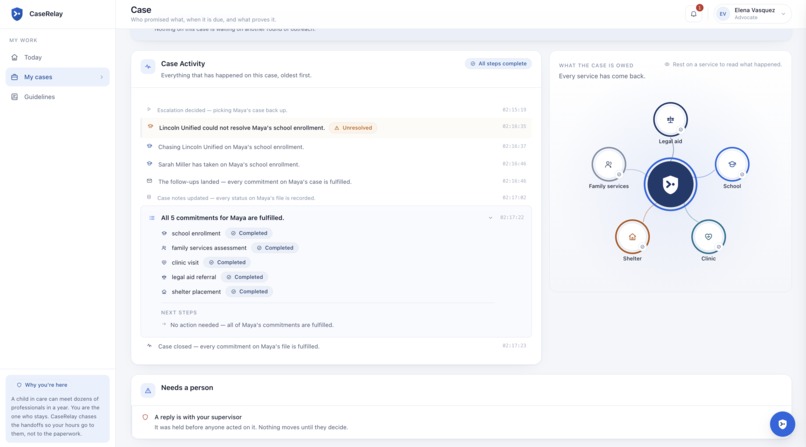Click clinic visit Completed badge
The width and height of the screenshot is (806, 447).
pyautogui.click(x=227, y=263)
